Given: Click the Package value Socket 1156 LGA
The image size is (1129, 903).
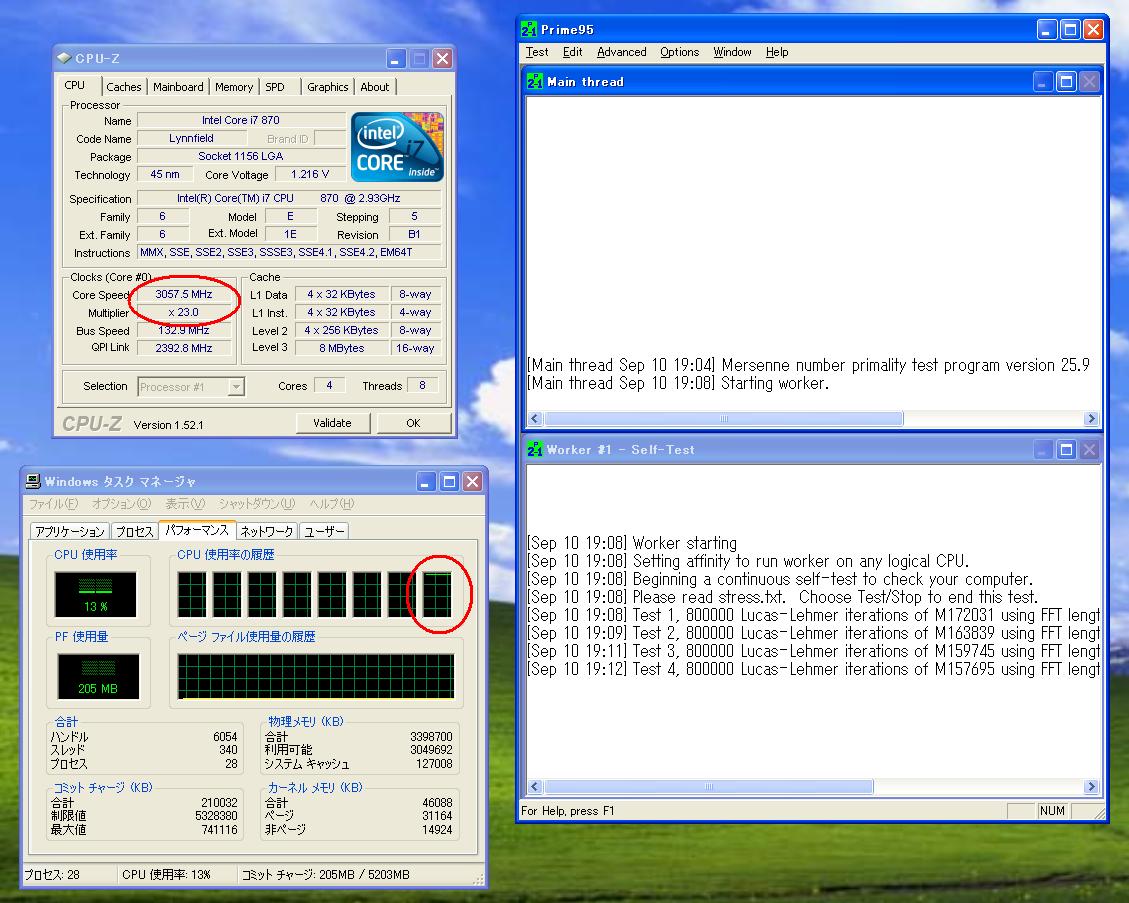Looking at the screenshot, I should tap(240, 156).
